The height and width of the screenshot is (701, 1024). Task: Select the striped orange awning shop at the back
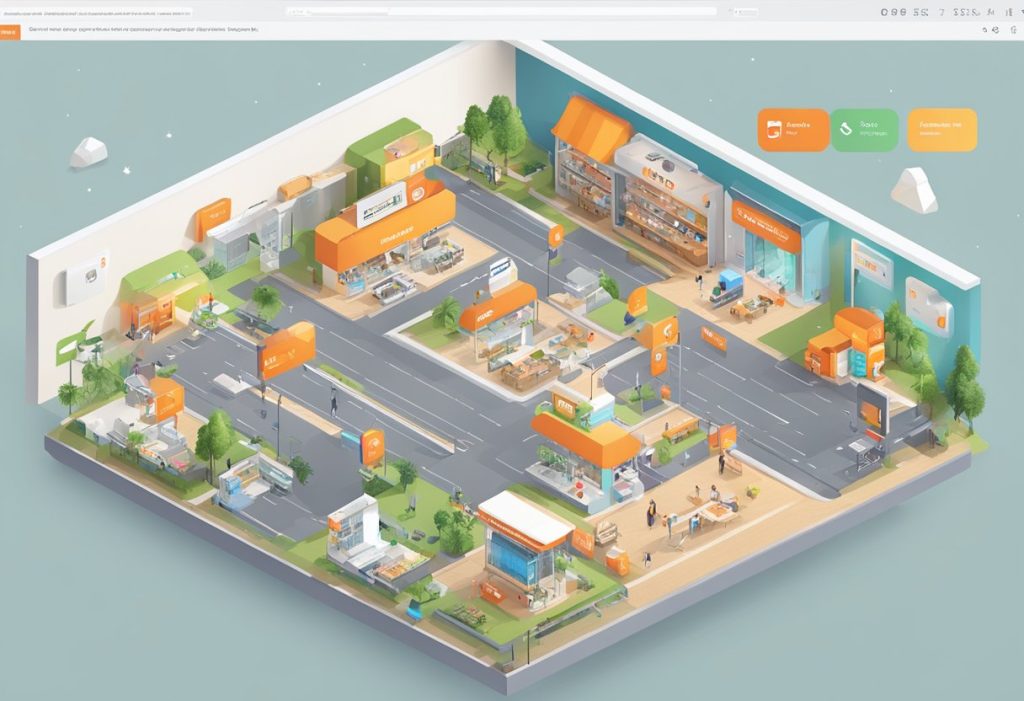pyautogui.click(x=591, y=125)
